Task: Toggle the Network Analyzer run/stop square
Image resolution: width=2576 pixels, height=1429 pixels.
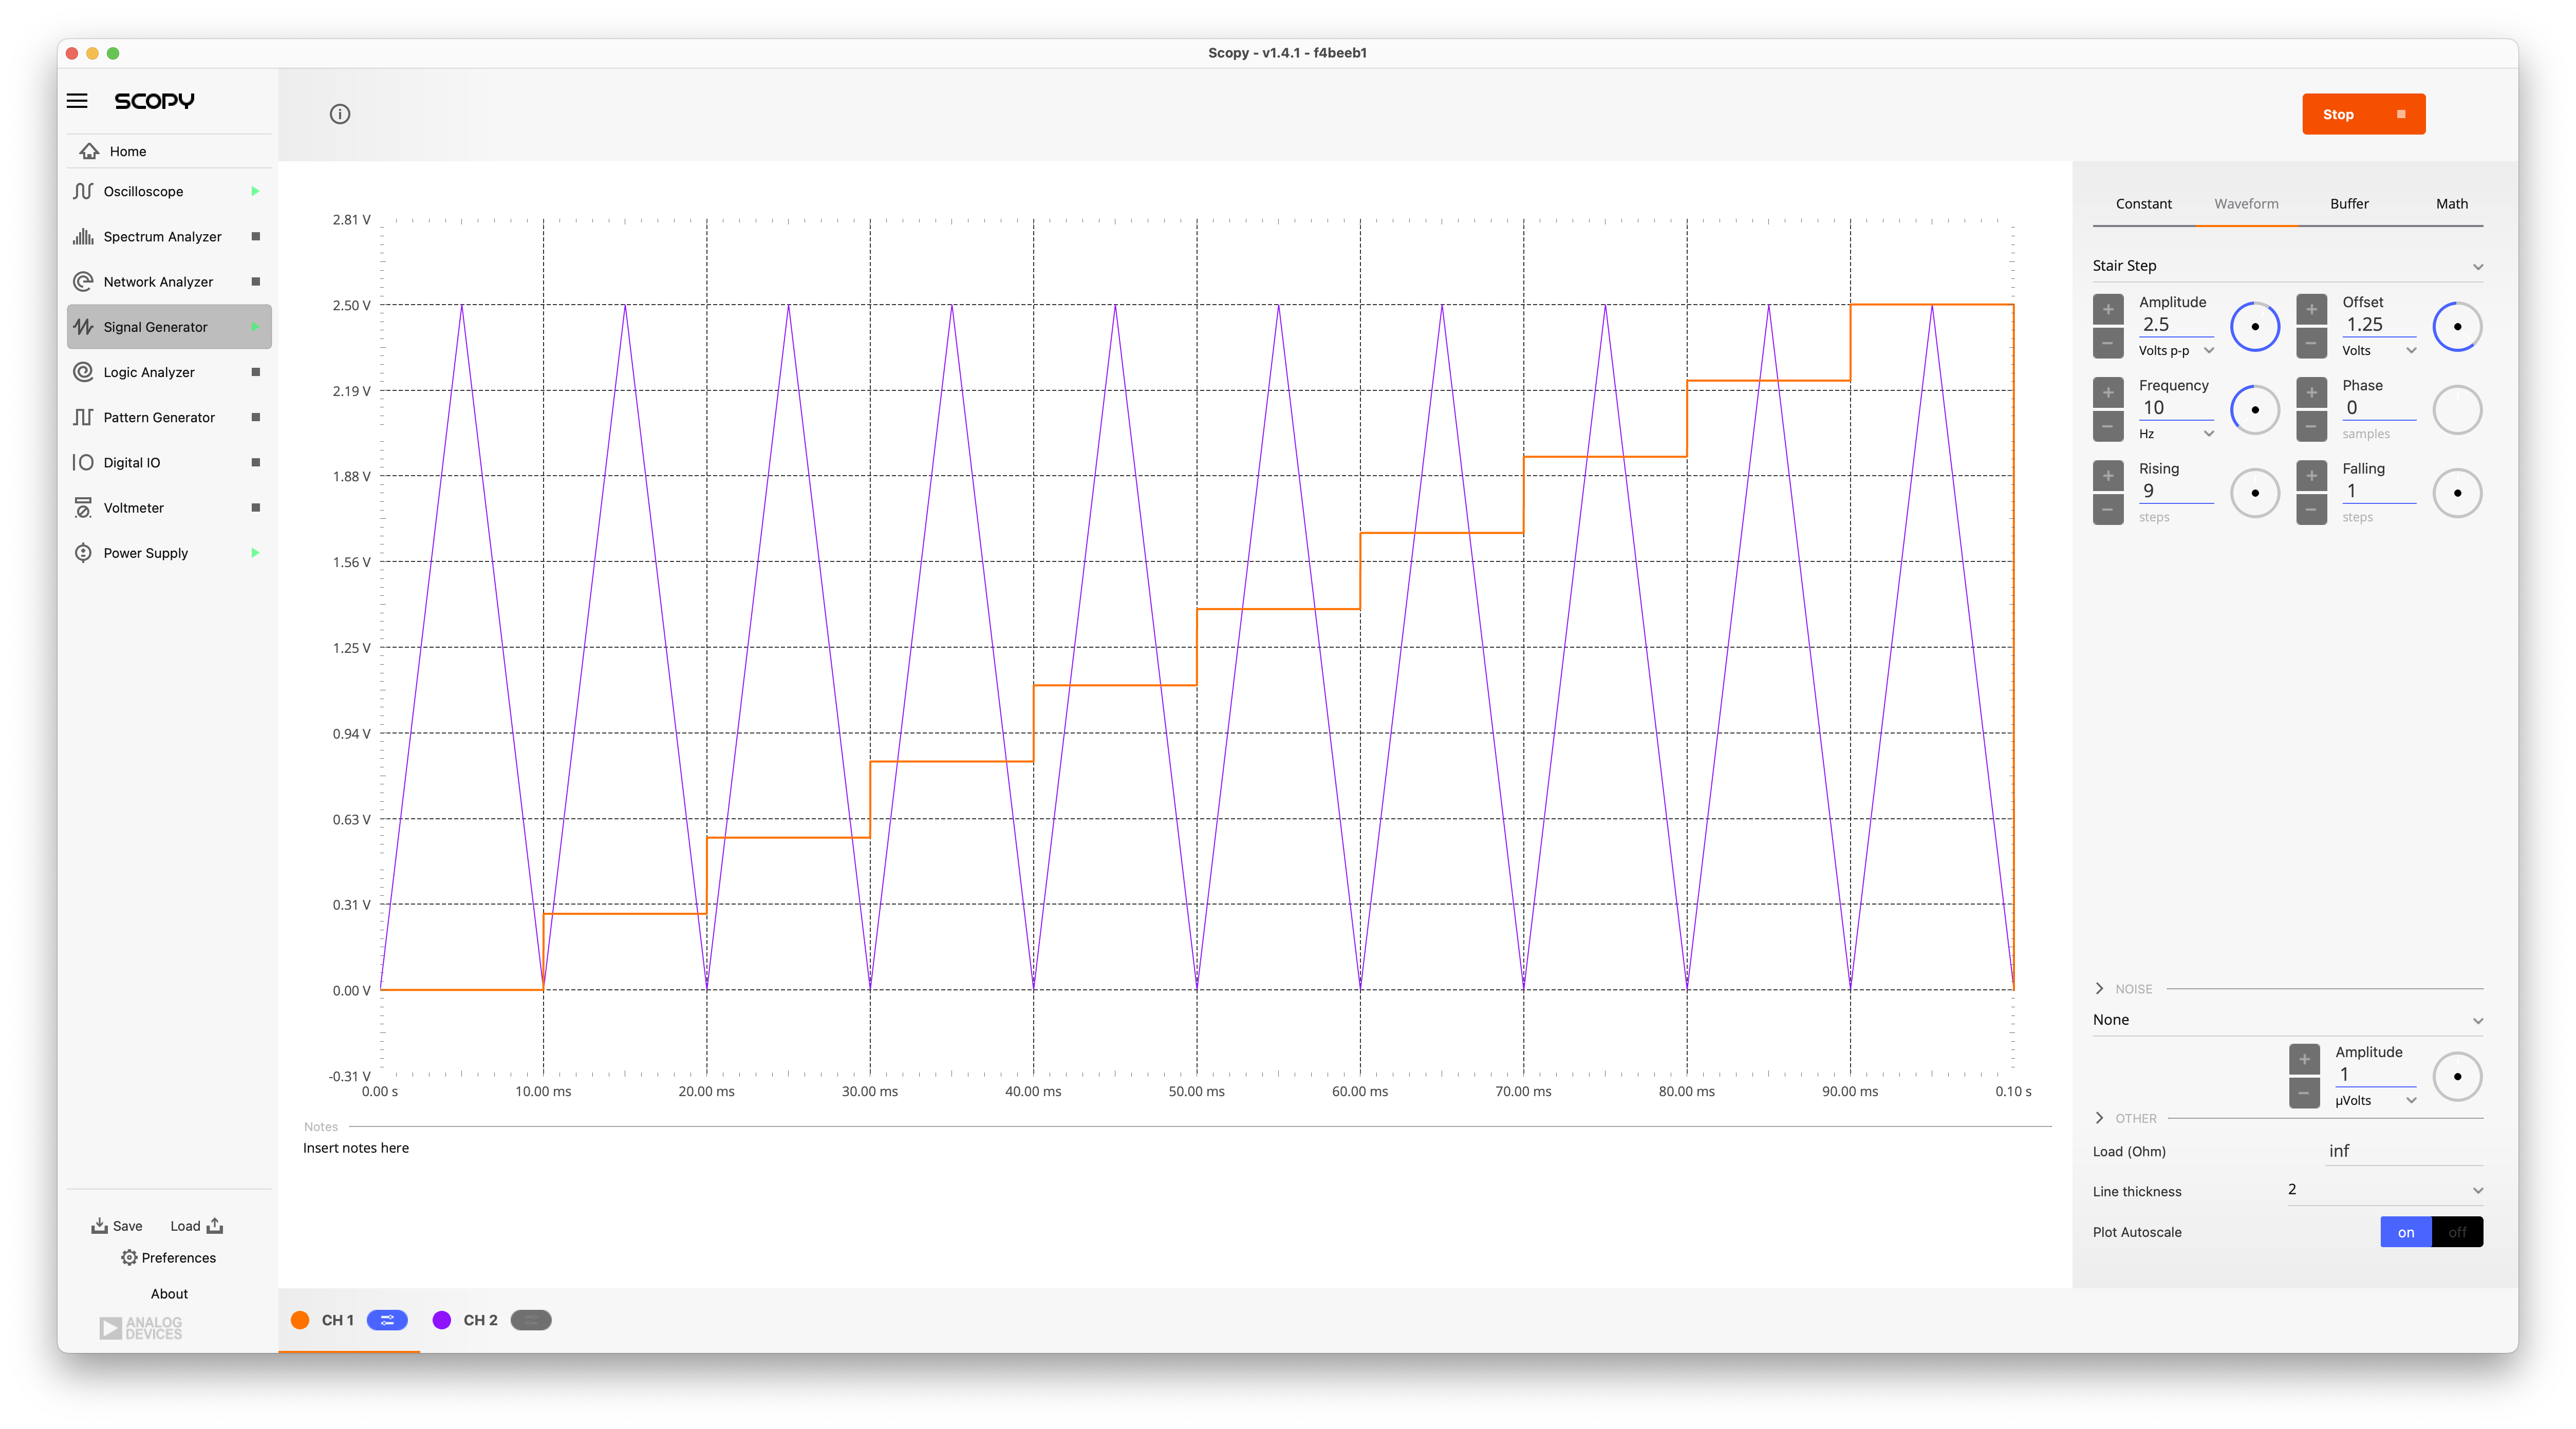Action: pyautogui.click(x=256, y=281)
